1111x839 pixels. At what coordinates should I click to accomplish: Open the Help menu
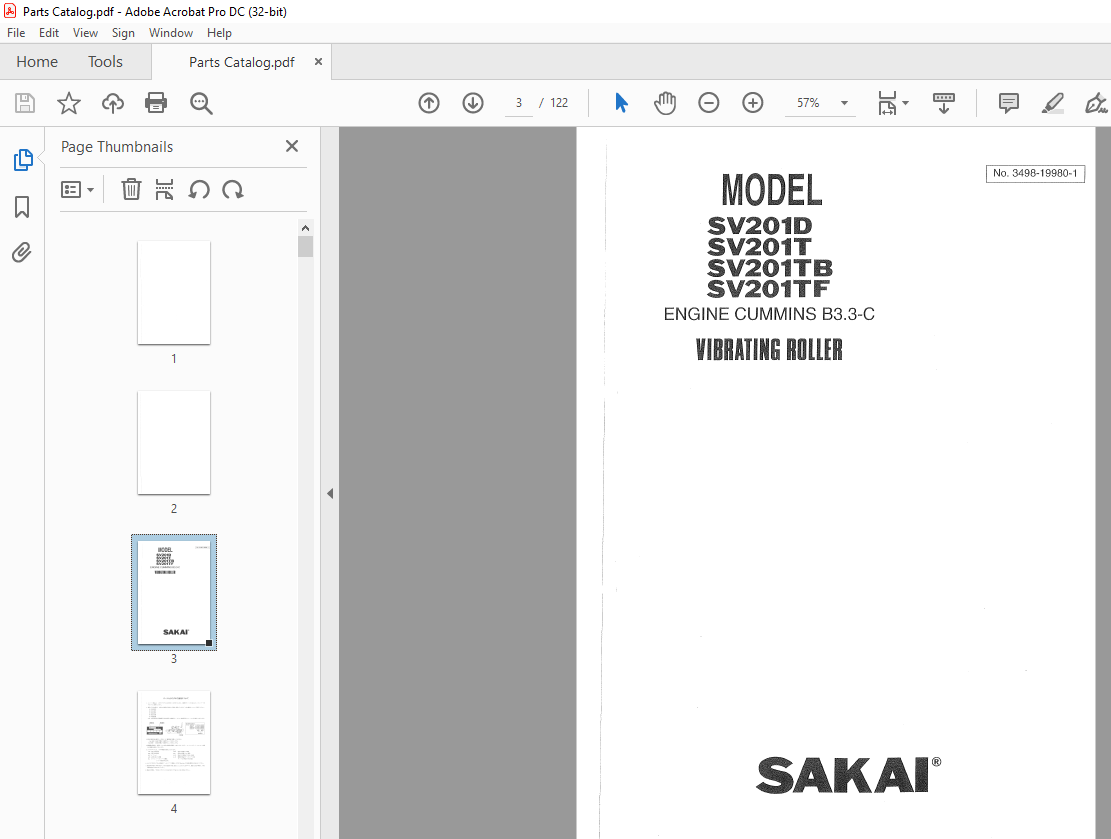(220, 33)
